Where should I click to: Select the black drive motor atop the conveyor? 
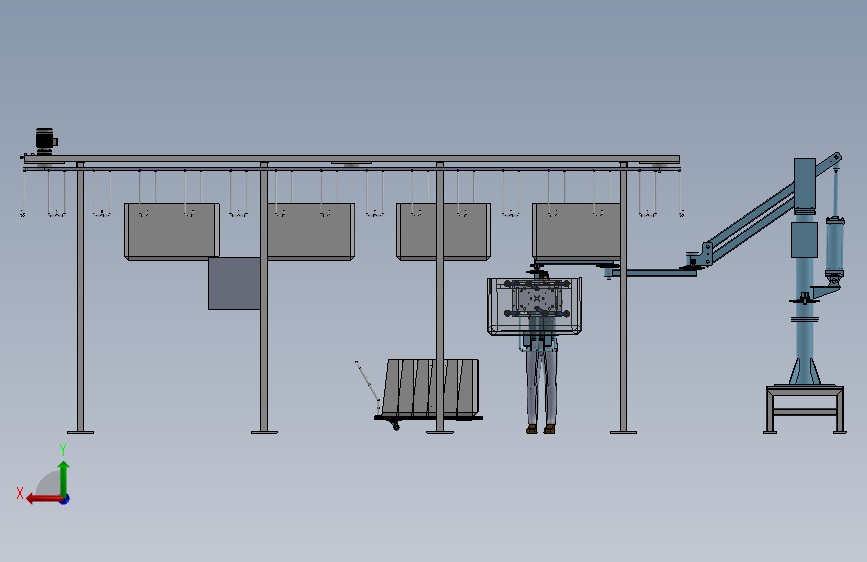(46, 140)
